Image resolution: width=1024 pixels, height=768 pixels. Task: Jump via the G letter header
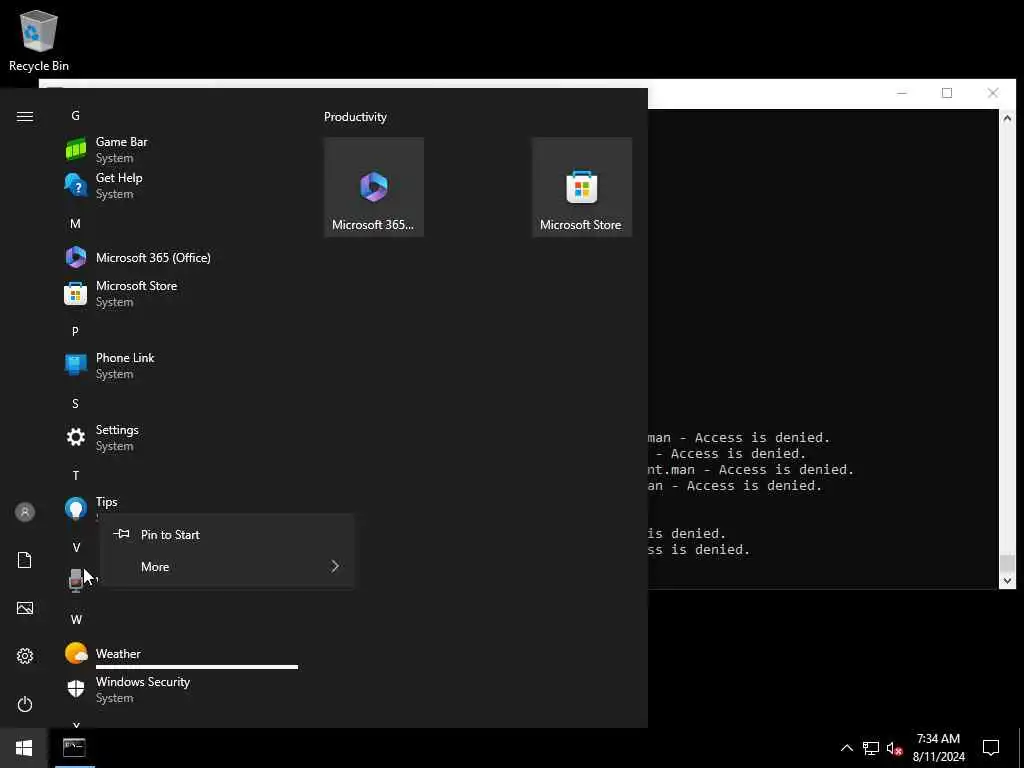(x=76, y=116)
